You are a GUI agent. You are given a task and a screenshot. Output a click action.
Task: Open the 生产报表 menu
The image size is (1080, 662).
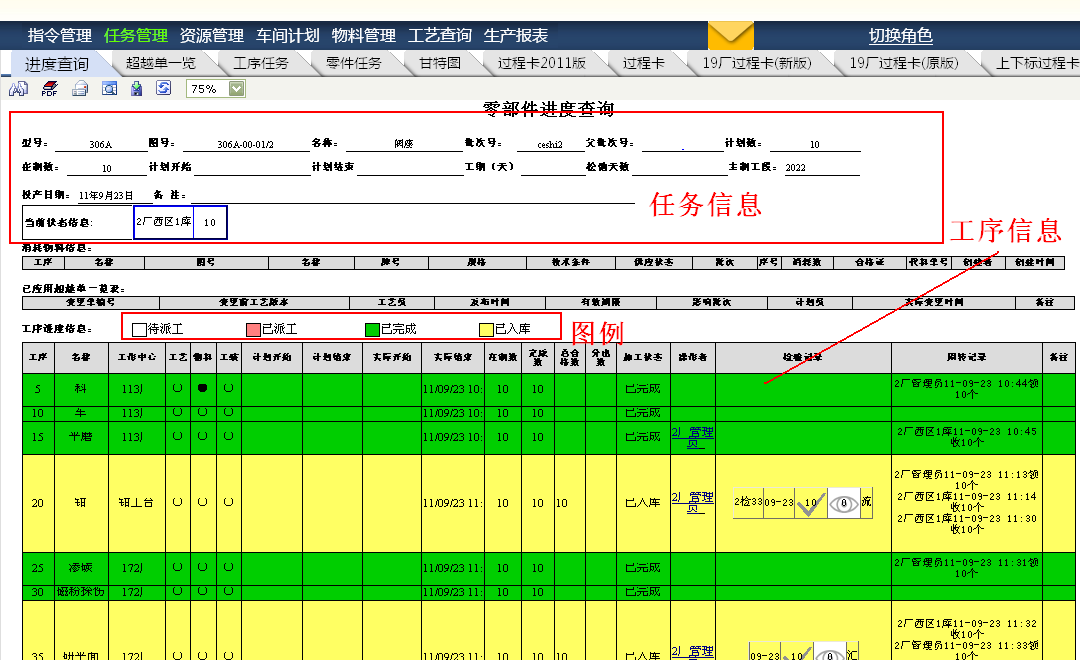click(516, 36)
